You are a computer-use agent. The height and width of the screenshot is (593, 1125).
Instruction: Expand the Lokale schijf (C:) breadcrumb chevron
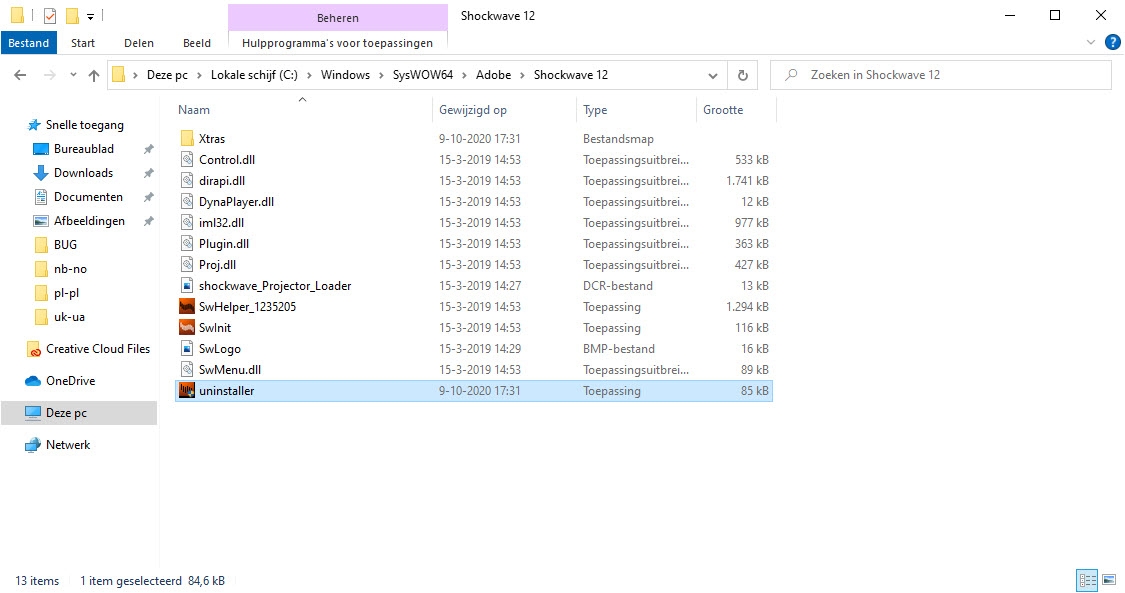309,75
